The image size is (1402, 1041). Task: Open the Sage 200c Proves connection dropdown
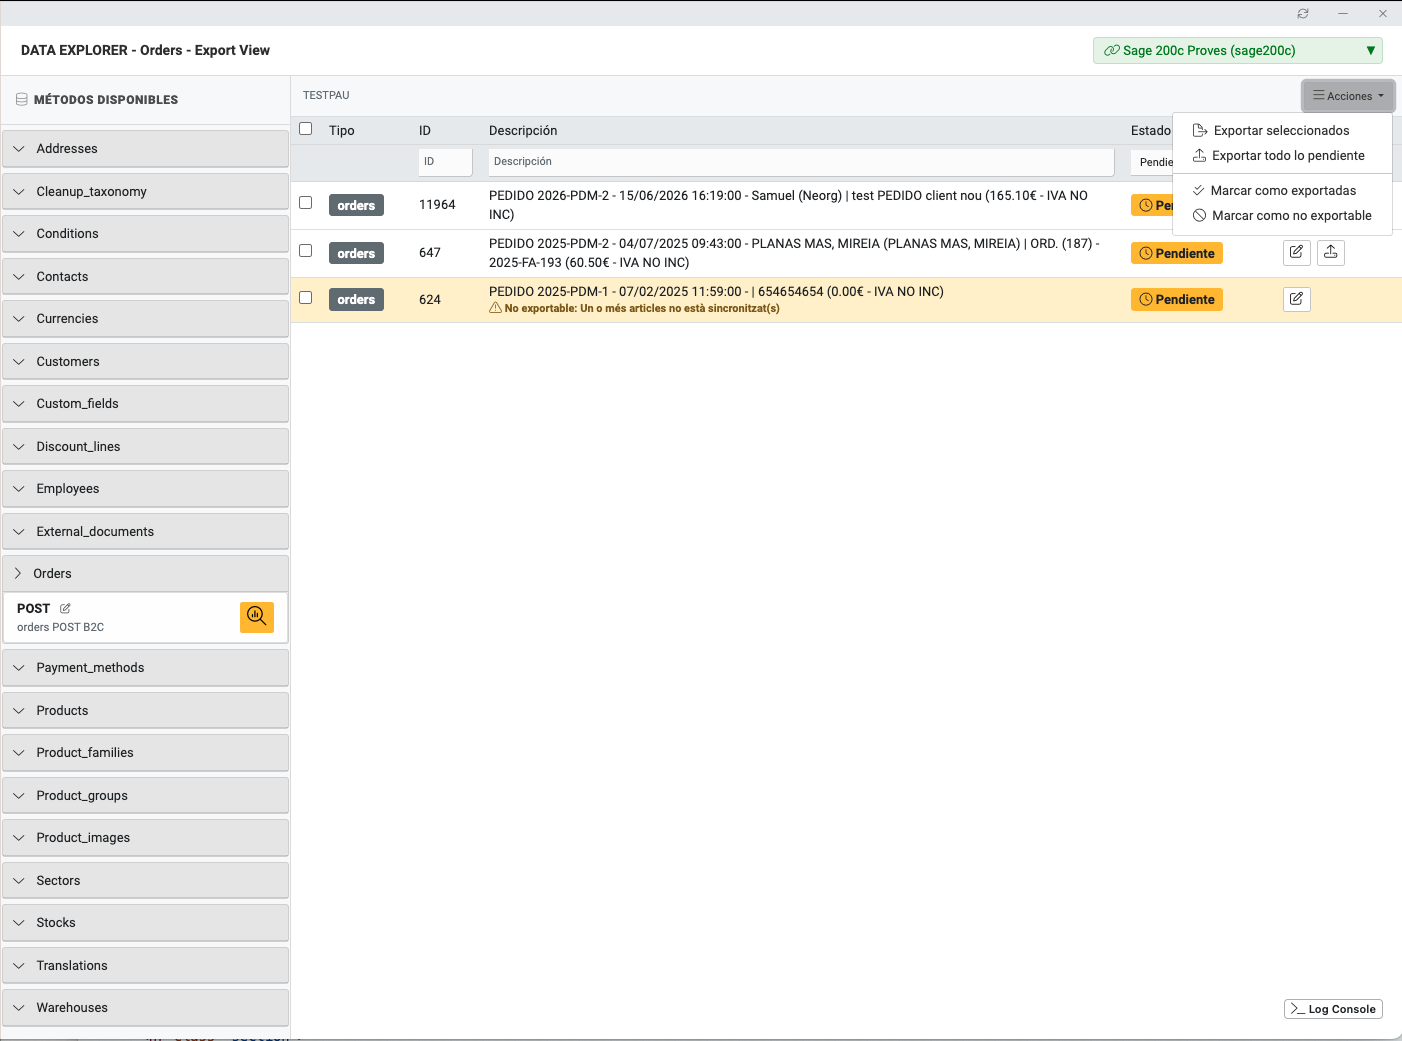click(1238, 50)
